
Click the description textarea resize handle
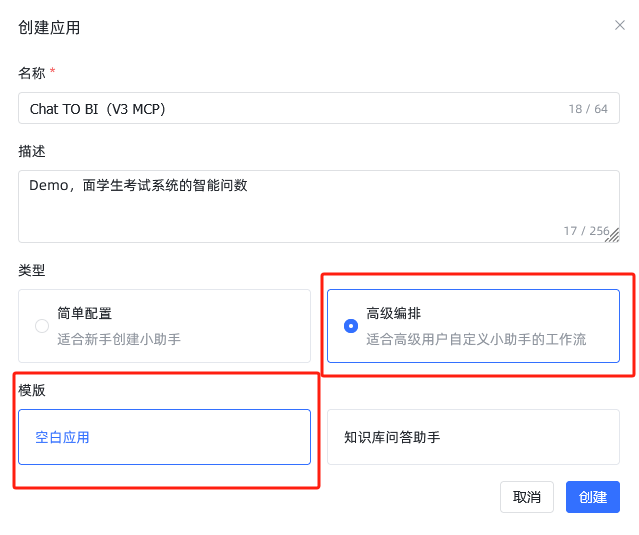point(613,236)
